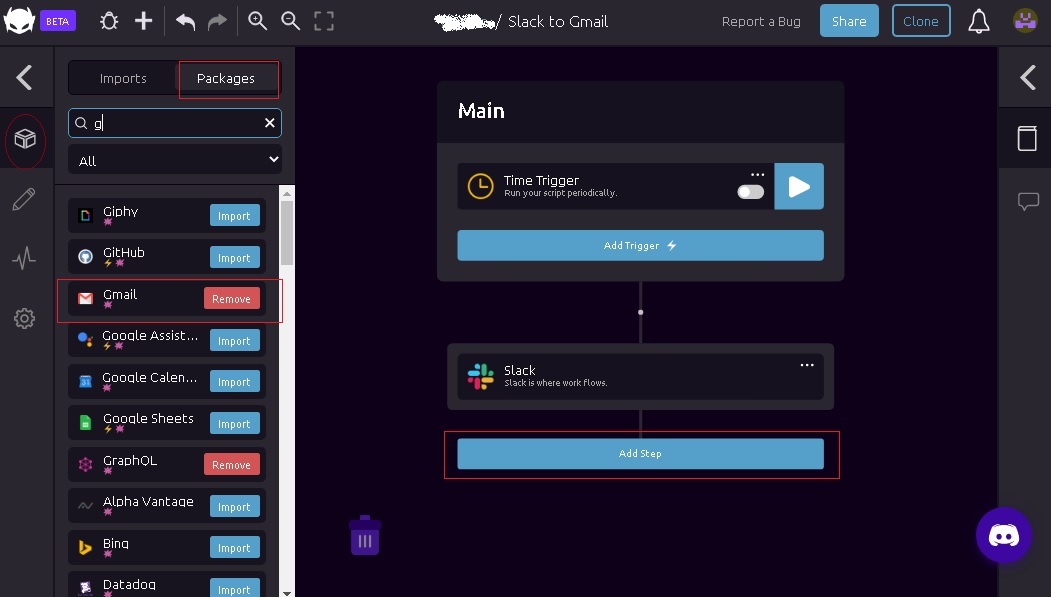The height and width of the screenshot is (597, 1051).
Task: Import the Datadog package
Action: click(x=235, y=588)
